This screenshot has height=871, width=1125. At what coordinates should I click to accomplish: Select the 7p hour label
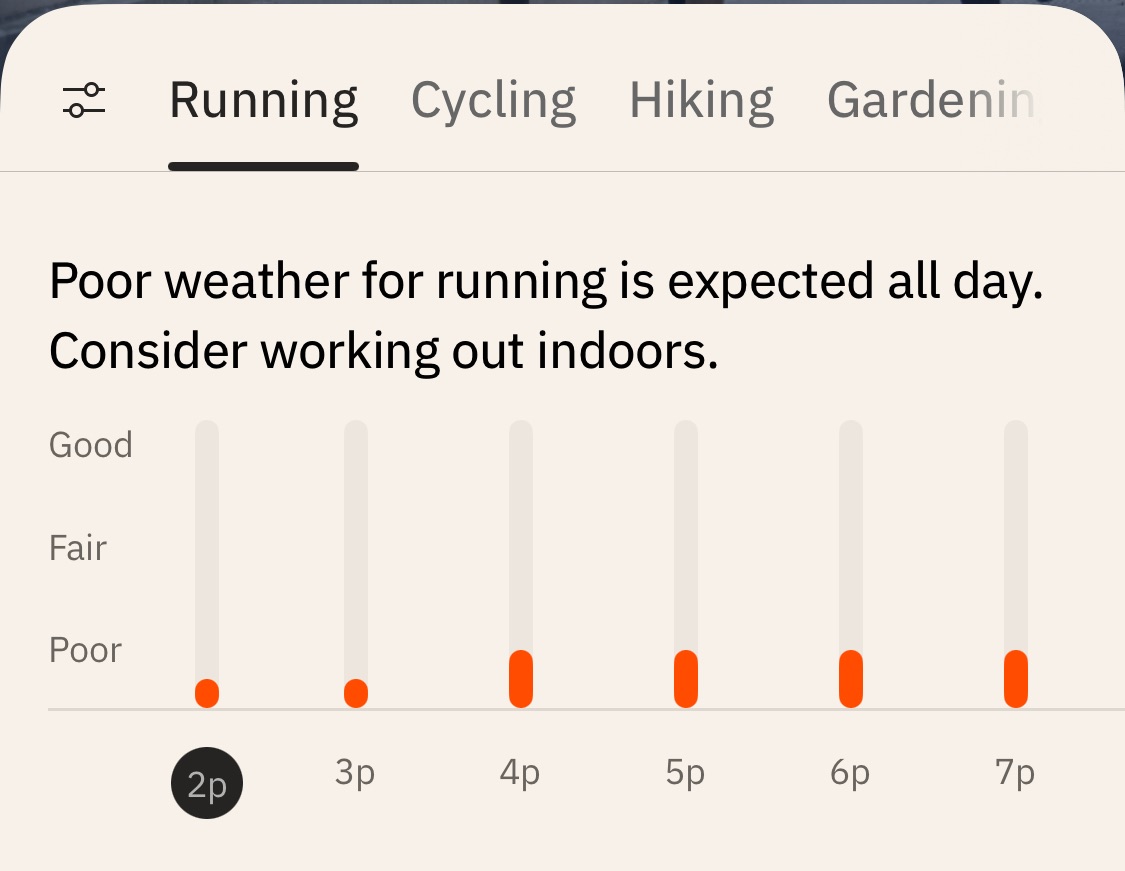[x=1015, y=773]
